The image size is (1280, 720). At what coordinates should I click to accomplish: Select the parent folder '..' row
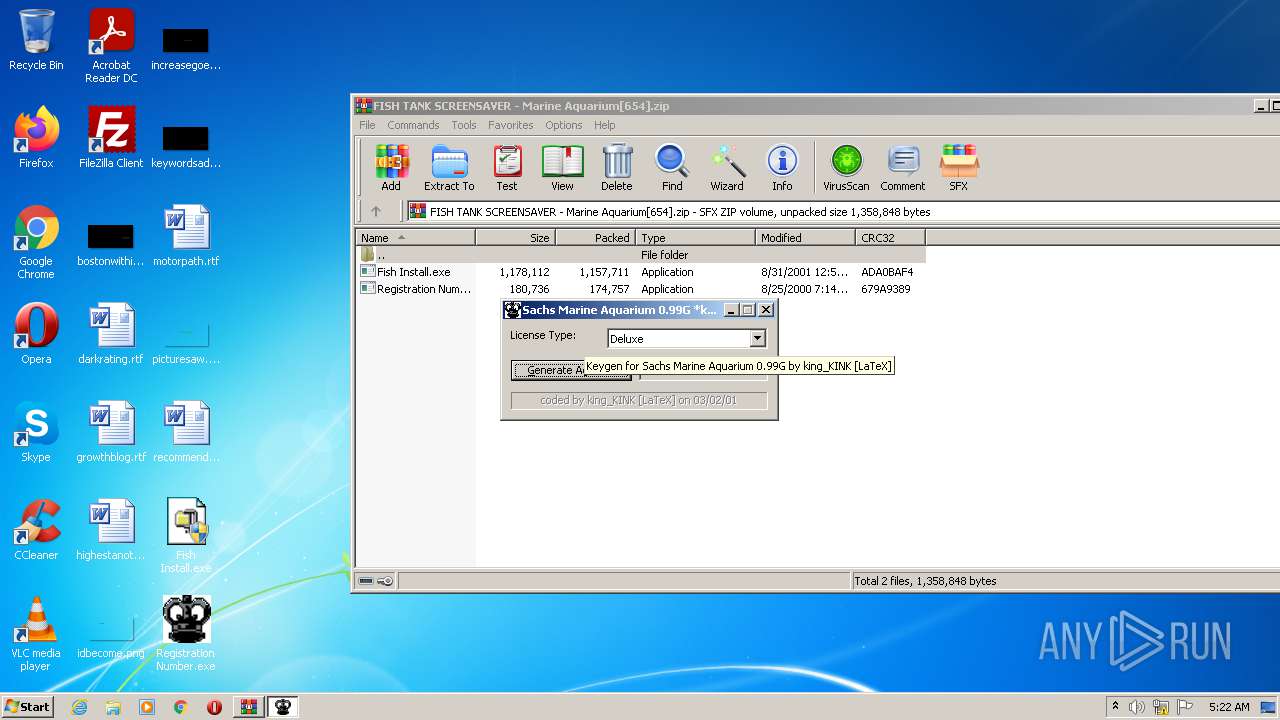click(x=640, y=255)
